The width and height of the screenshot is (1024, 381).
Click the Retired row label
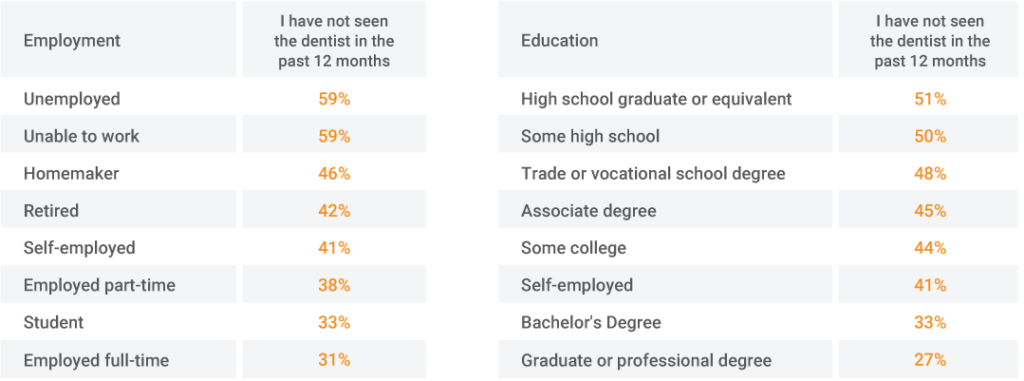coord(51,211)
